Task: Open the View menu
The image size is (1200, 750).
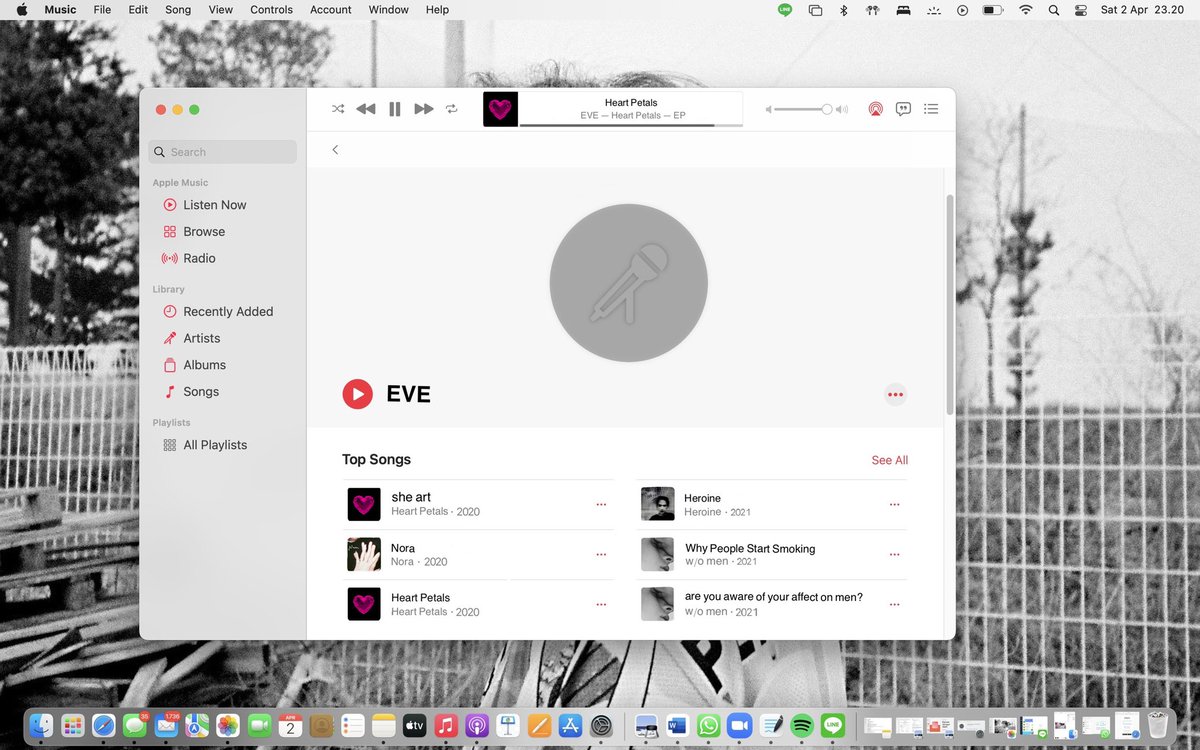Action: point(220,10)
